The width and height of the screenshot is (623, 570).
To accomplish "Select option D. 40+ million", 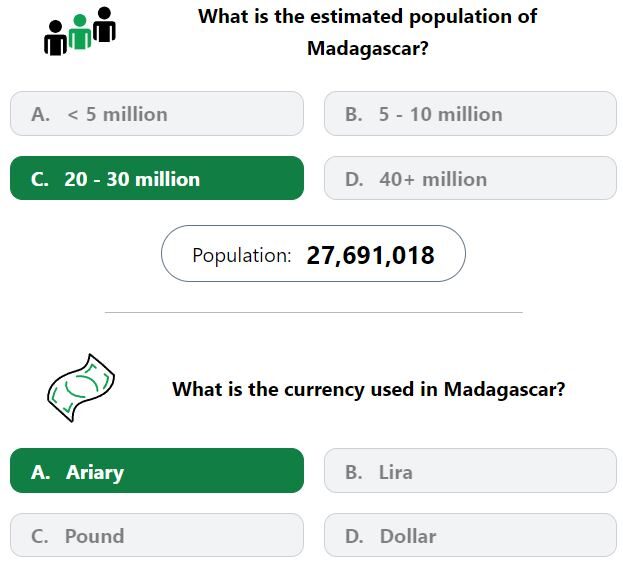I will (470, 178).
